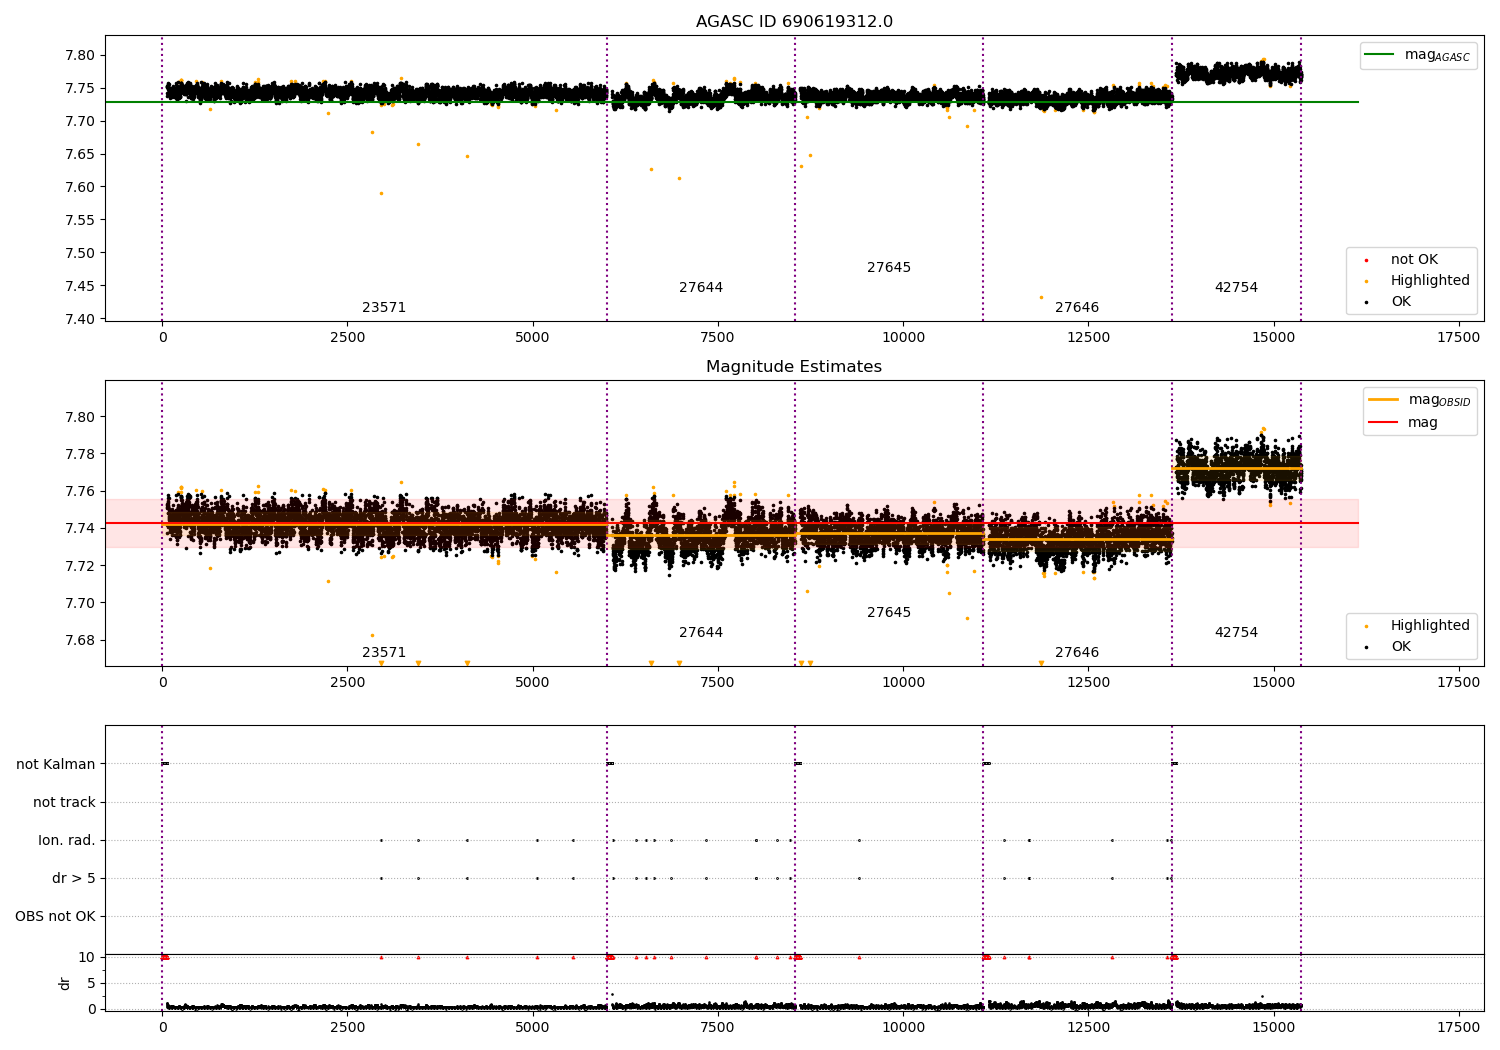Image resolution: width=1500 pixels, height=1050 pixels.
Task: Select 'Highlighted' legend entry in middle plot
Action: [x=1417, y=626]
